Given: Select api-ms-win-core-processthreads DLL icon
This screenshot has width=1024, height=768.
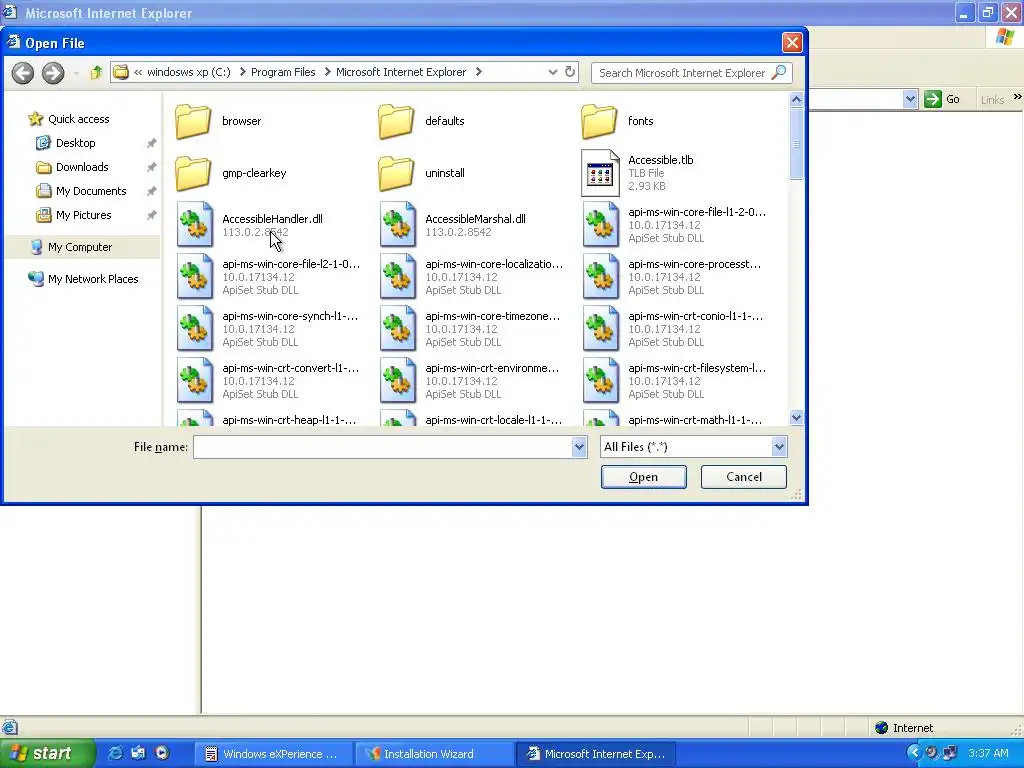Looking at the screenshot, I should point(601,277).
